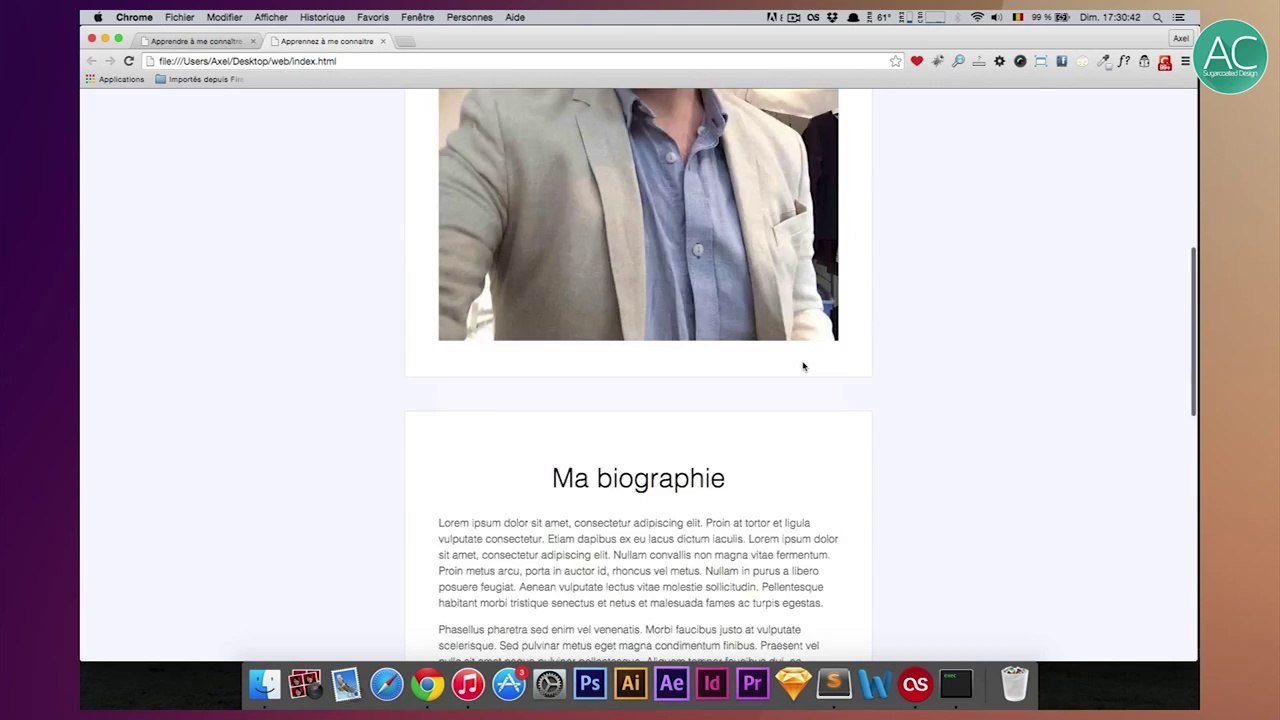
Task: Open the Fichier menu
Action: tap(180, 17)
